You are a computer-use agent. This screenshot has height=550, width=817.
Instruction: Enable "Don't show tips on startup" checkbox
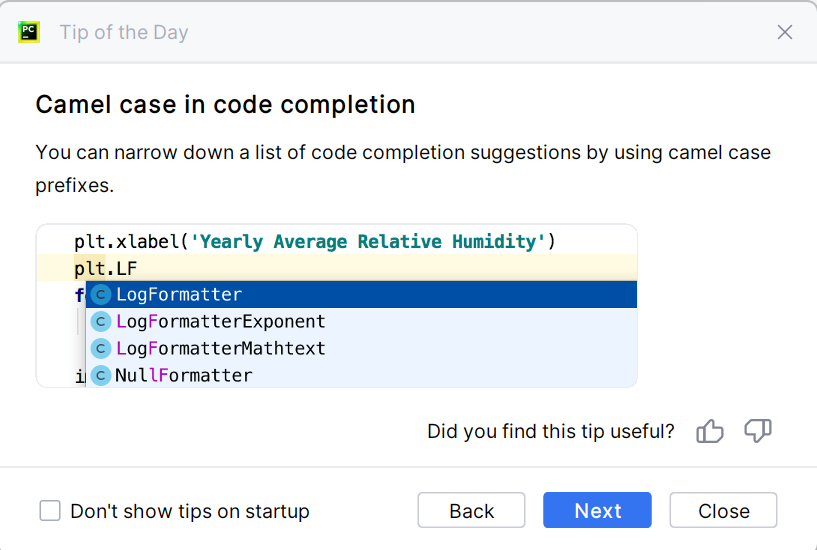[50, 511]
